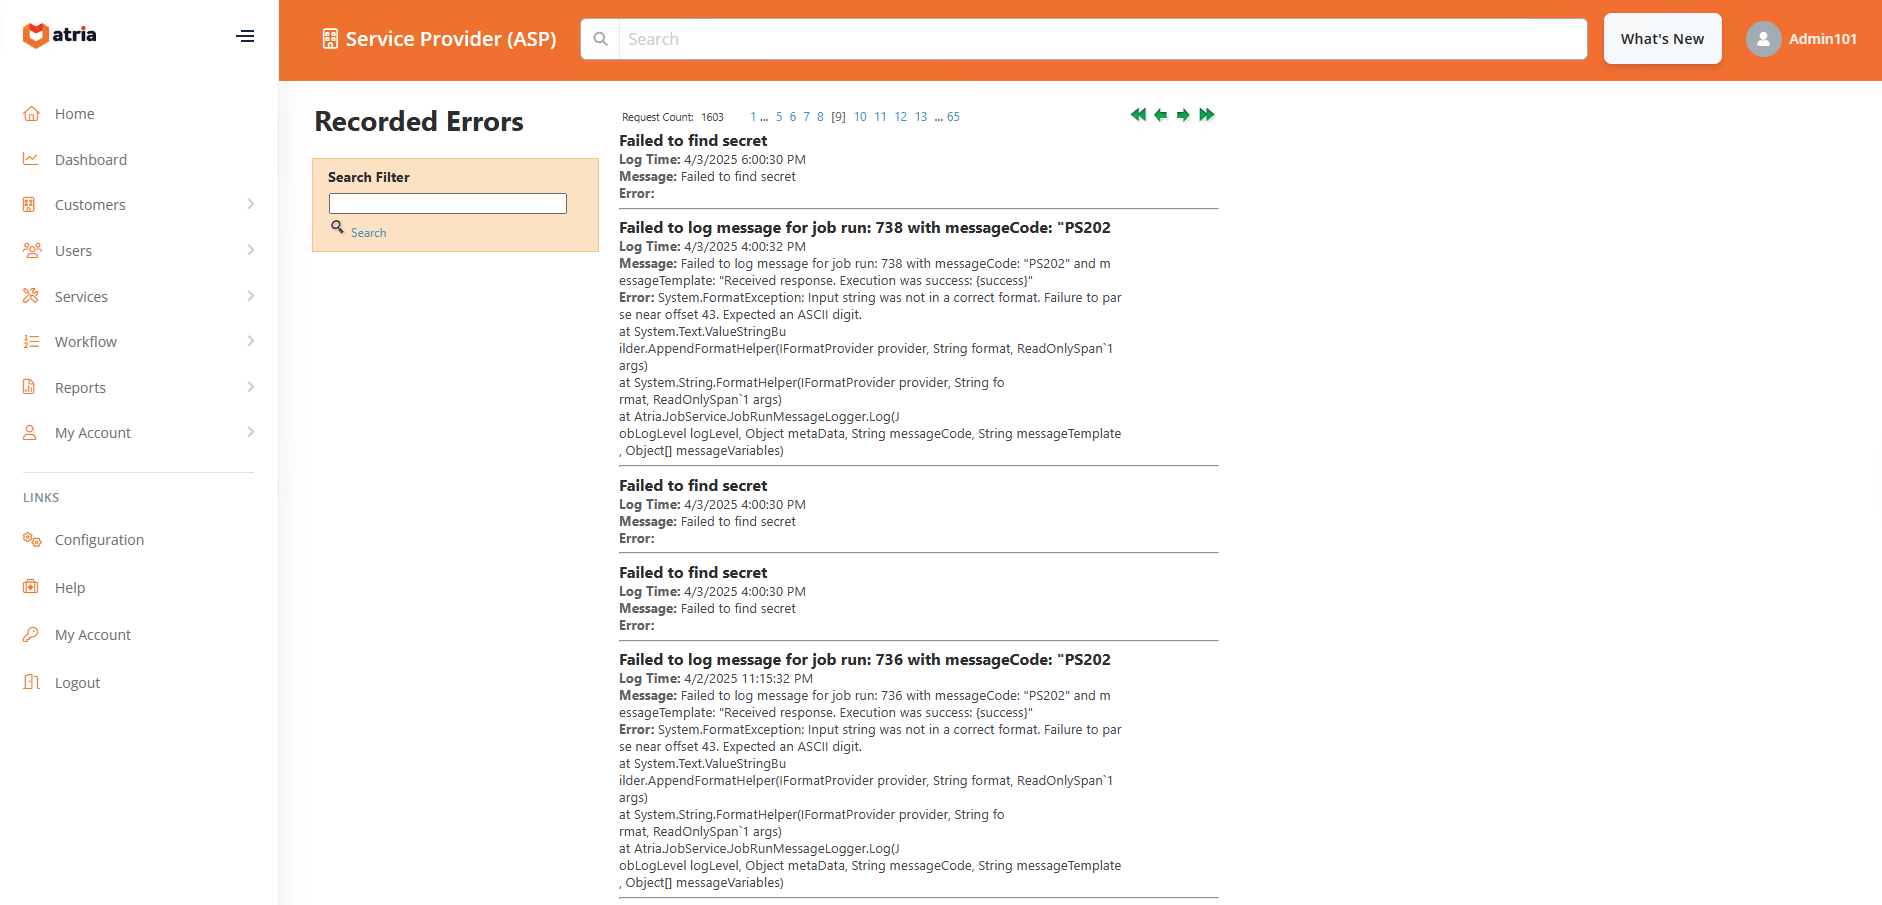Jump to the last page with double-right arrows
Image resolution: width=1882 pixels, height=905 pixels.
(x=1207, y=115)
